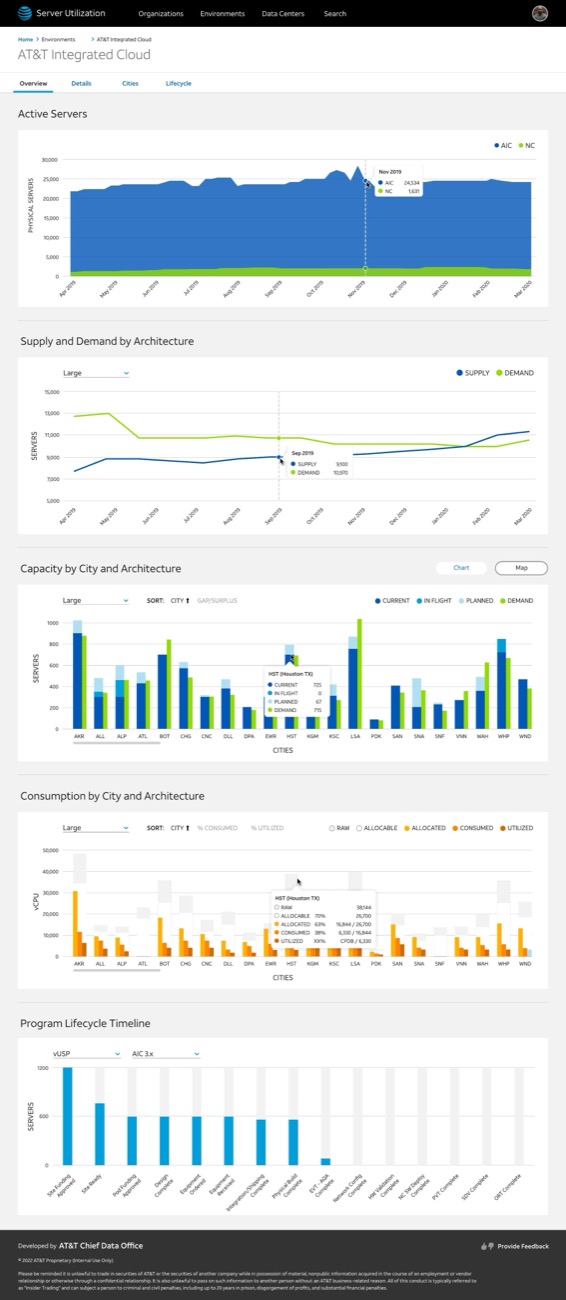Switch capacity view to Chart

461,568
